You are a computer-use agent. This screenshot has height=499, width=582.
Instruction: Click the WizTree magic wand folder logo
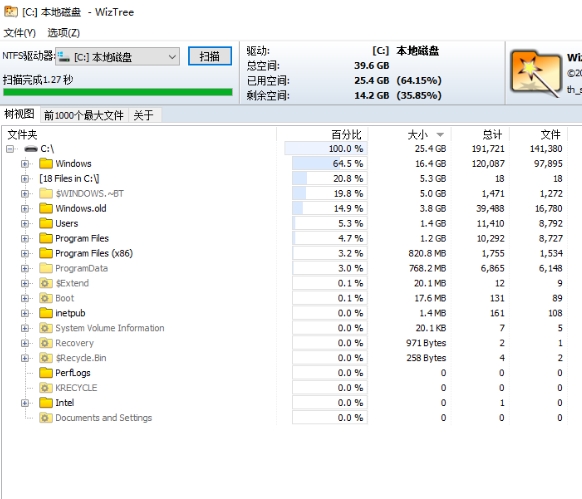536,74
